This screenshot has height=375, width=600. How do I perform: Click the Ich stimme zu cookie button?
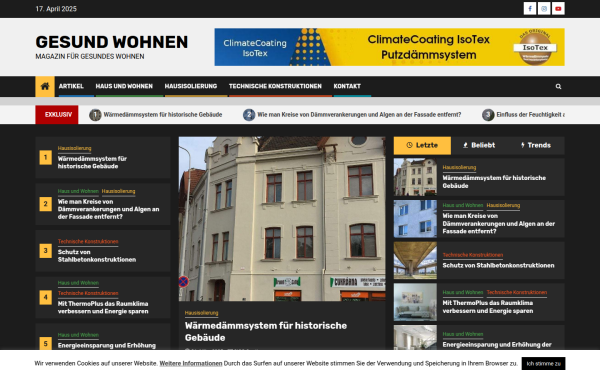[x=543, y=364]
